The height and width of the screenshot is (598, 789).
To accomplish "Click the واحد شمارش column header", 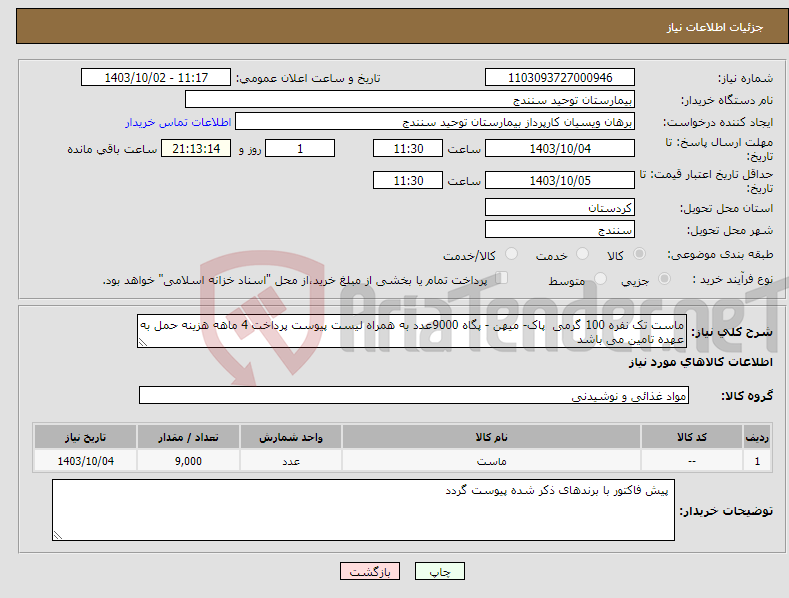I will coord(291,437).
